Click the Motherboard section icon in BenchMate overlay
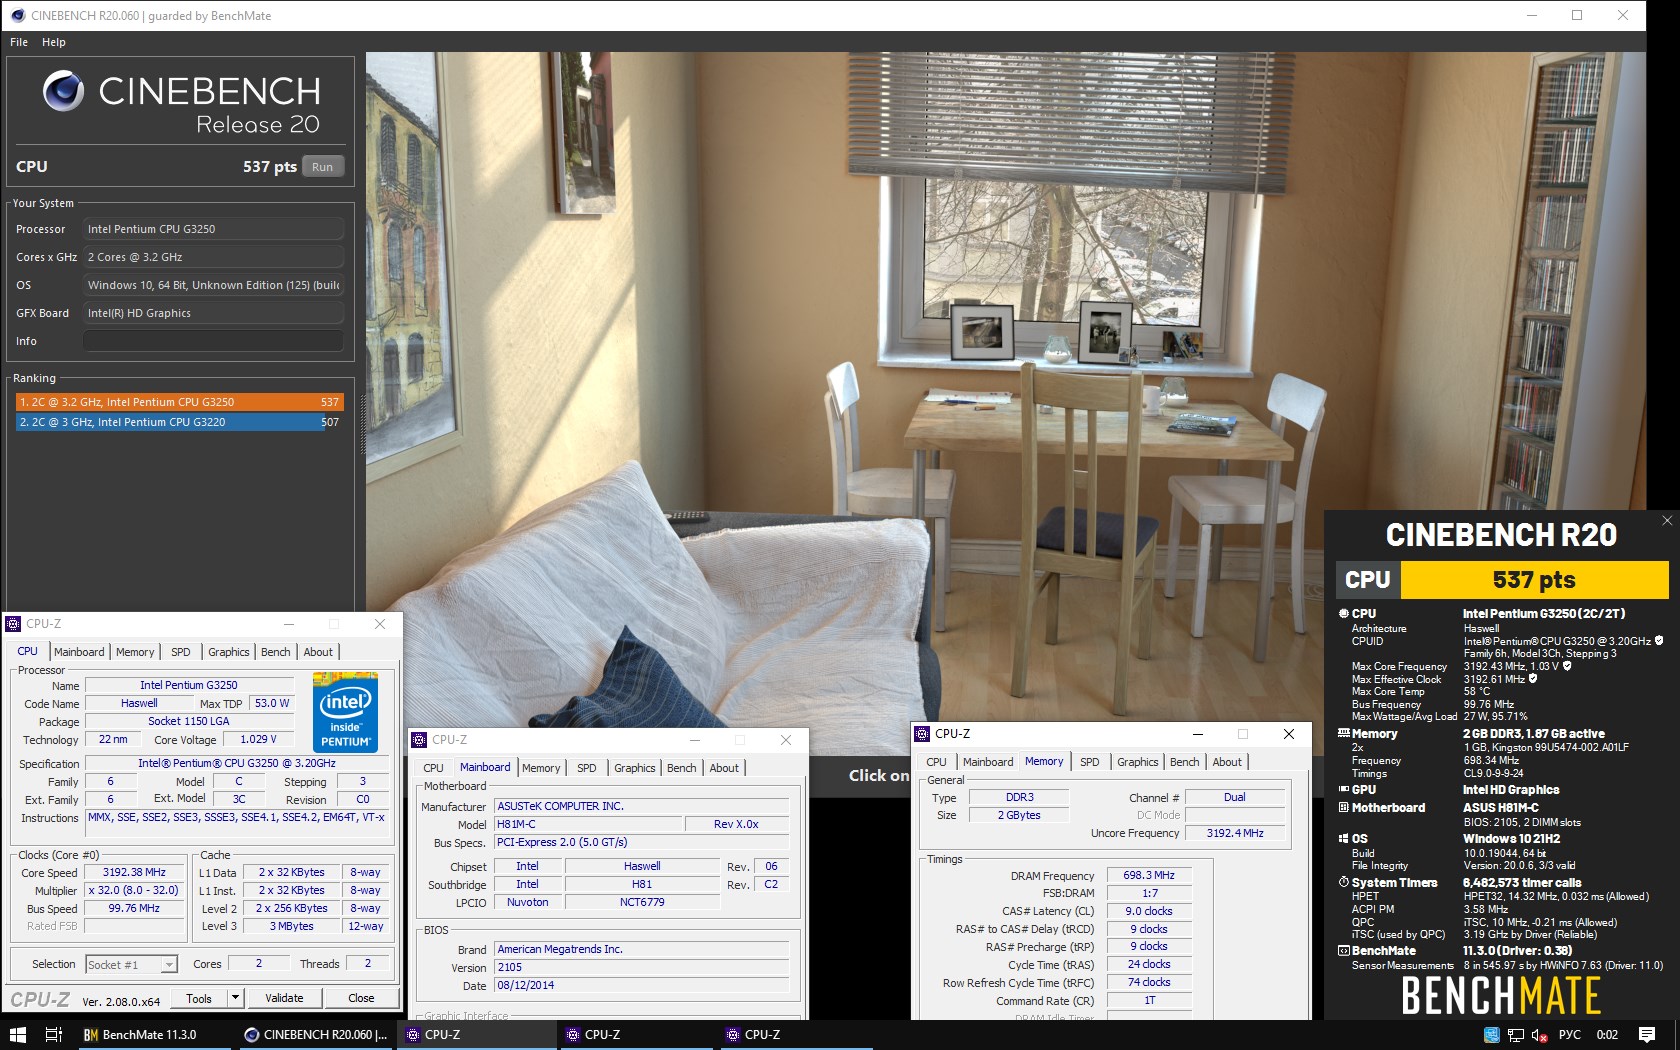 click(1343, 807)
